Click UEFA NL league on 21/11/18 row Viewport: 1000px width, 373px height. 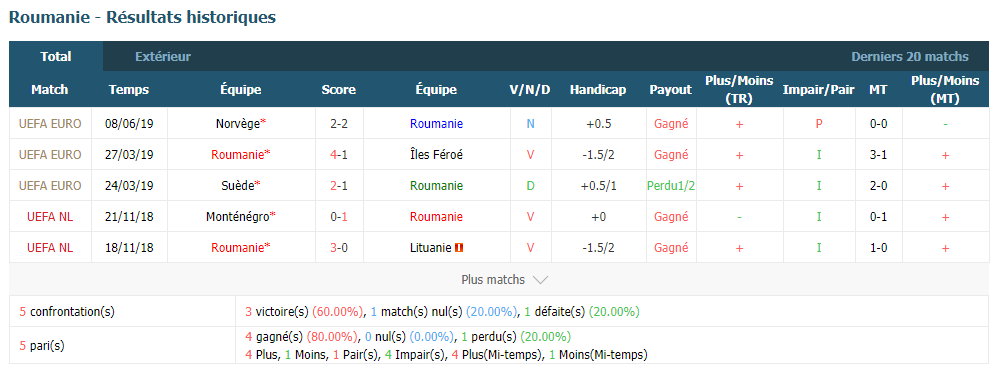click(50, 217)
